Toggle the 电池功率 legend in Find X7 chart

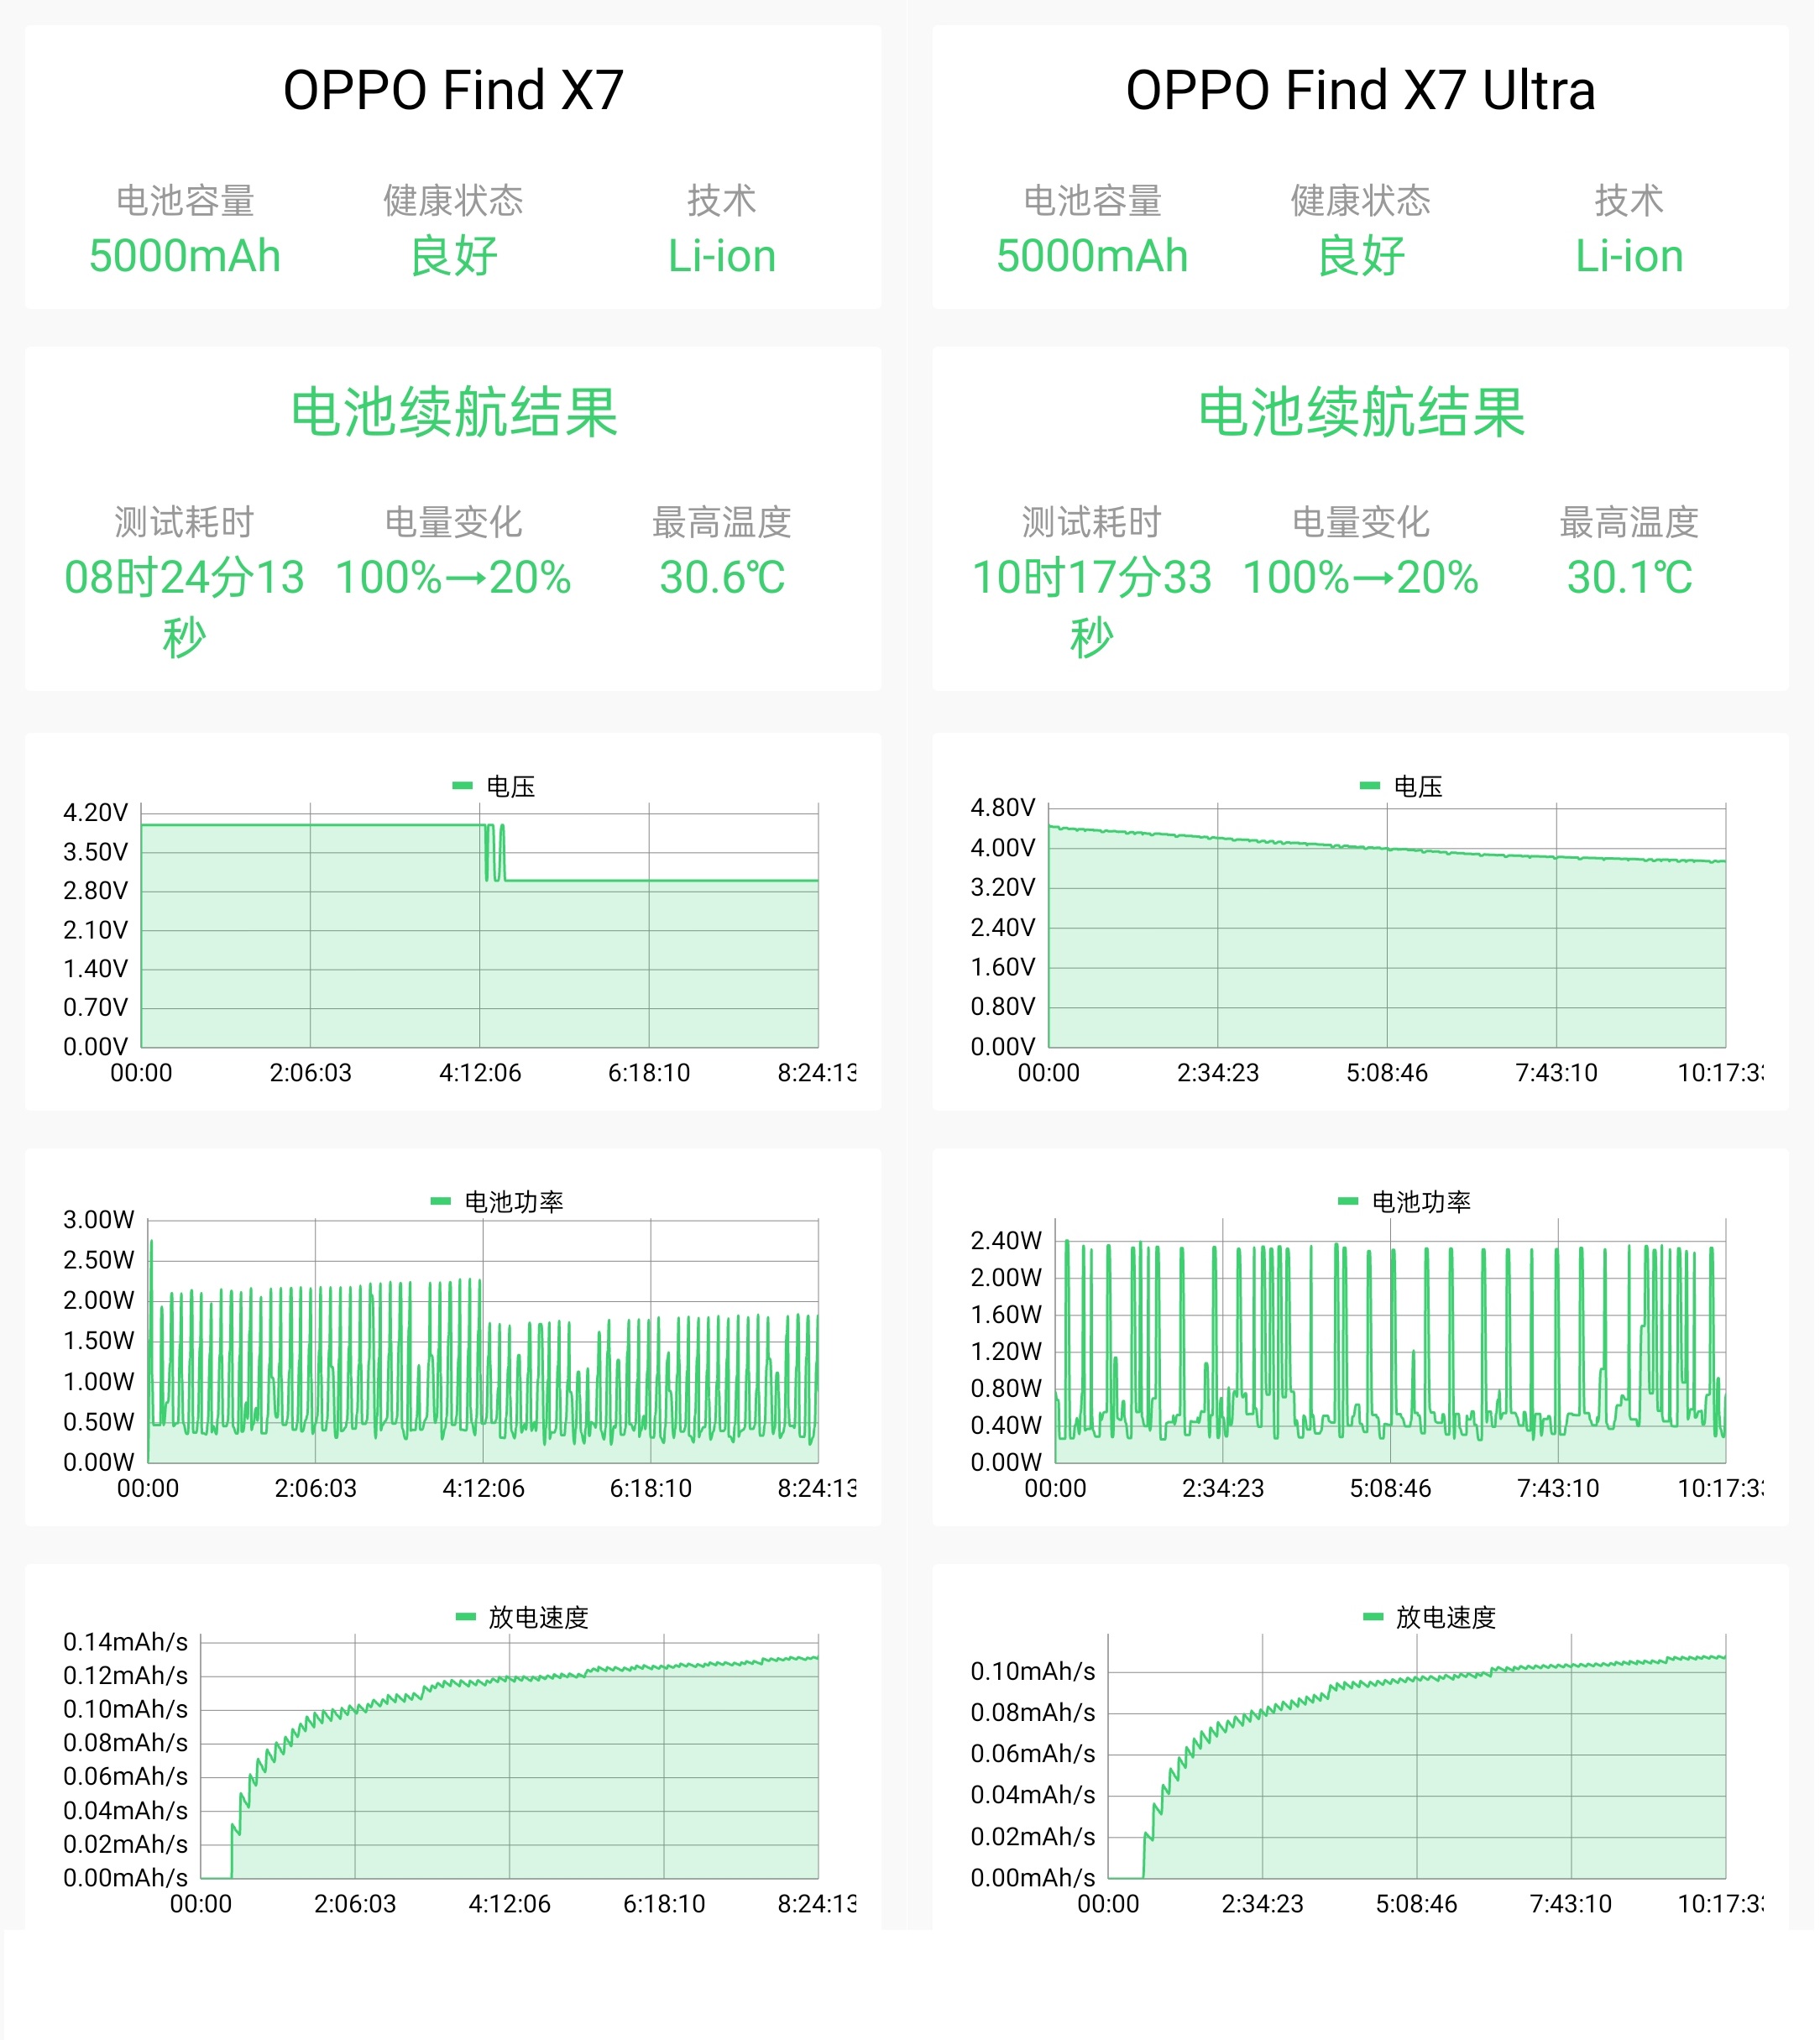tap(498, 1204)
